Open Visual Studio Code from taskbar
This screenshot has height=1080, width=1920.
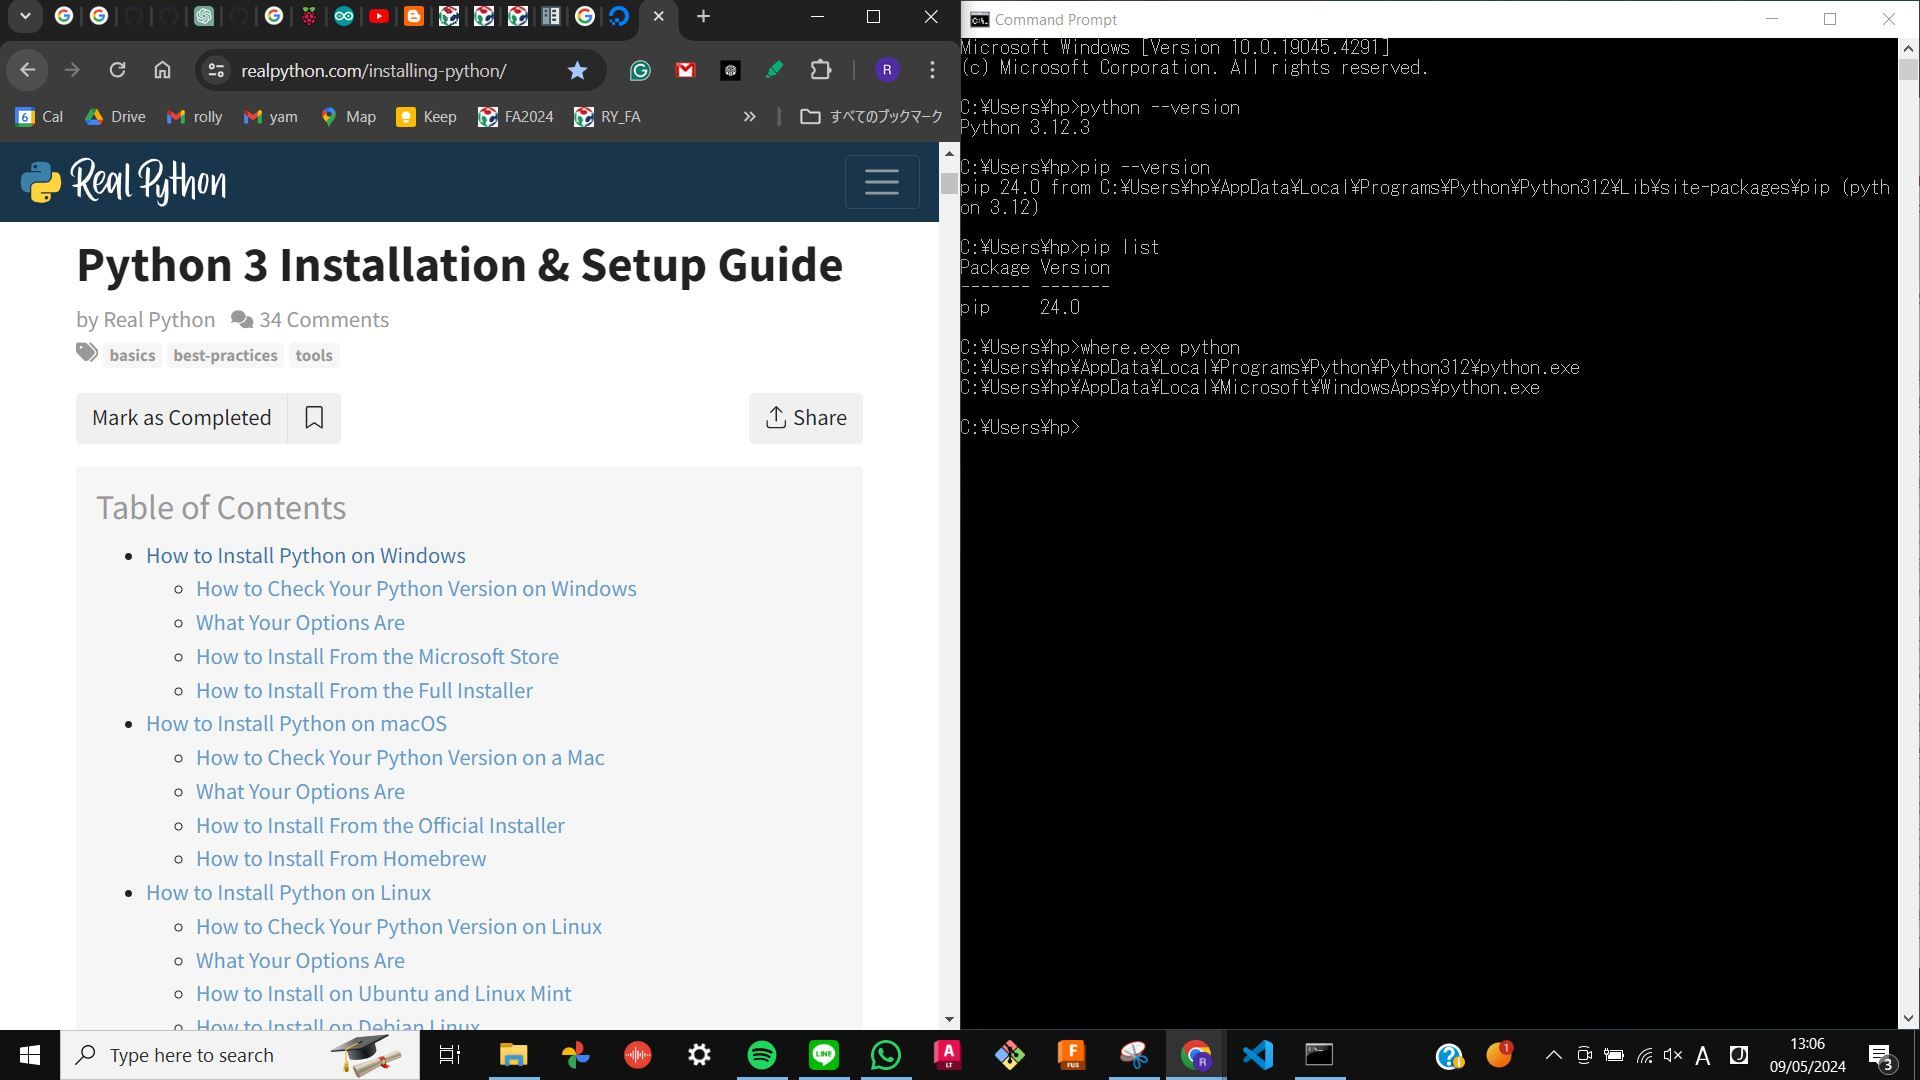(1257, 1055)
